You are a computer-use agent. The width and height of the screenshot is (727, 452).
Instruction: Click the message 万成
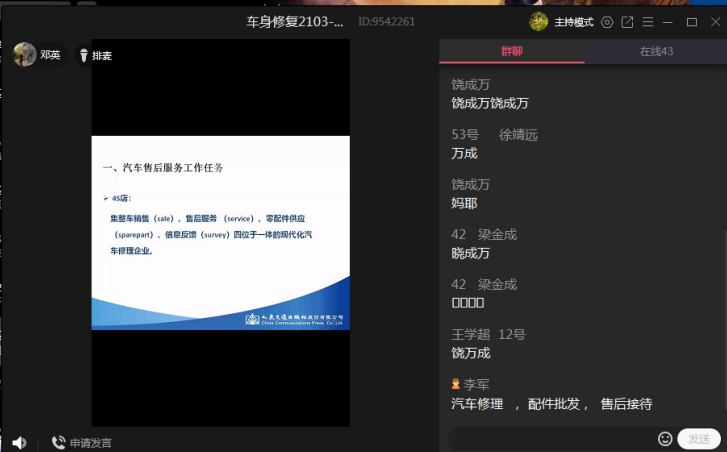tap(464, 153)
